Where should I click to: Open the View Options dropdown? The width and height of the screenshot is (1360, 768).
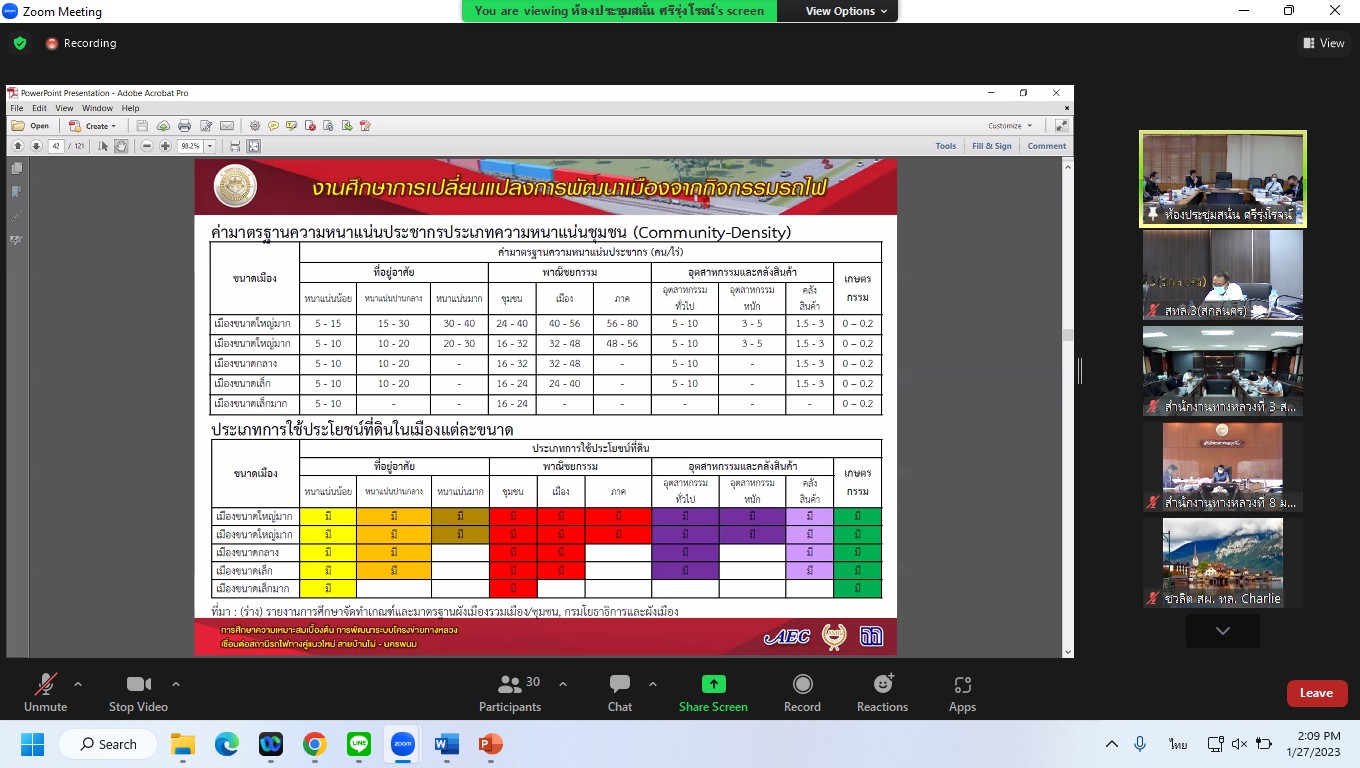point(846,11)
